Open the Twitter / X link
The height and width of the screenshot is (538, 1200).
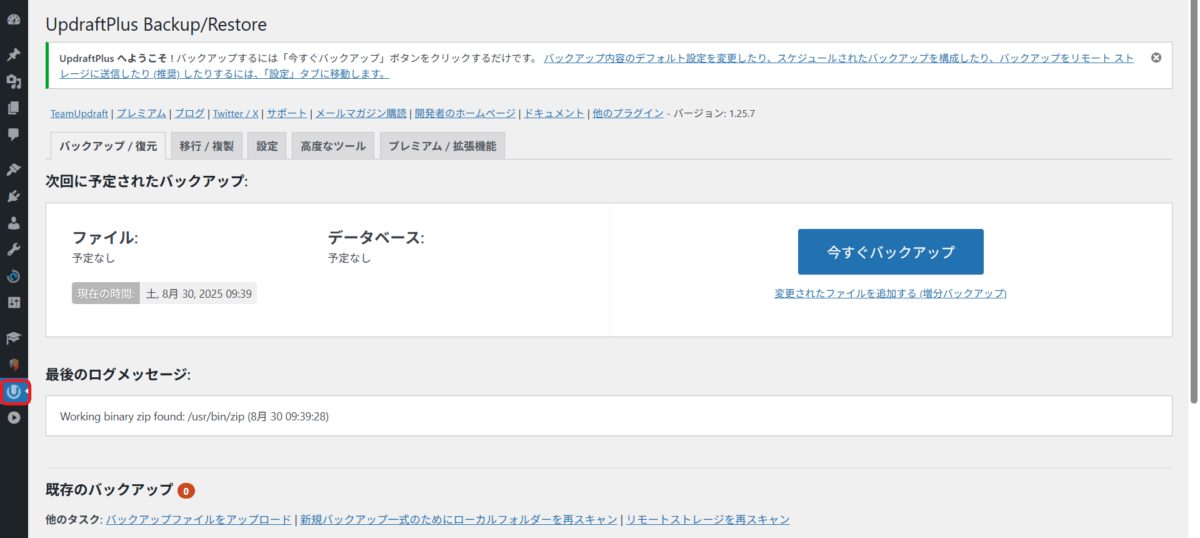tap(236, 114)
